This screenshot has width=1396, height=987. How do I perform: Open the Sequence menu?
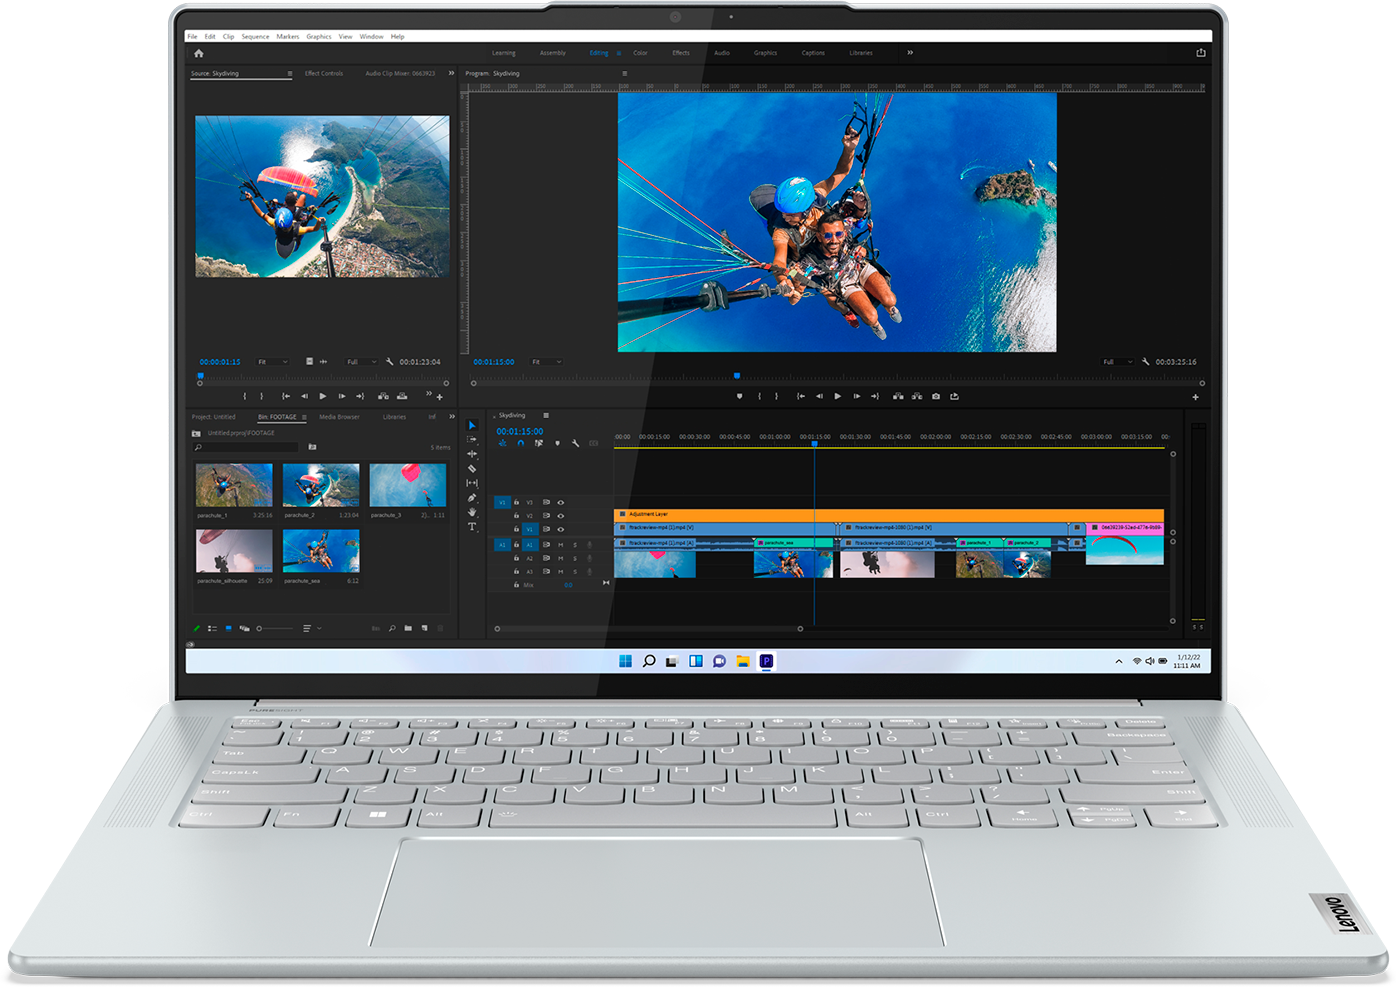[255, 36]
